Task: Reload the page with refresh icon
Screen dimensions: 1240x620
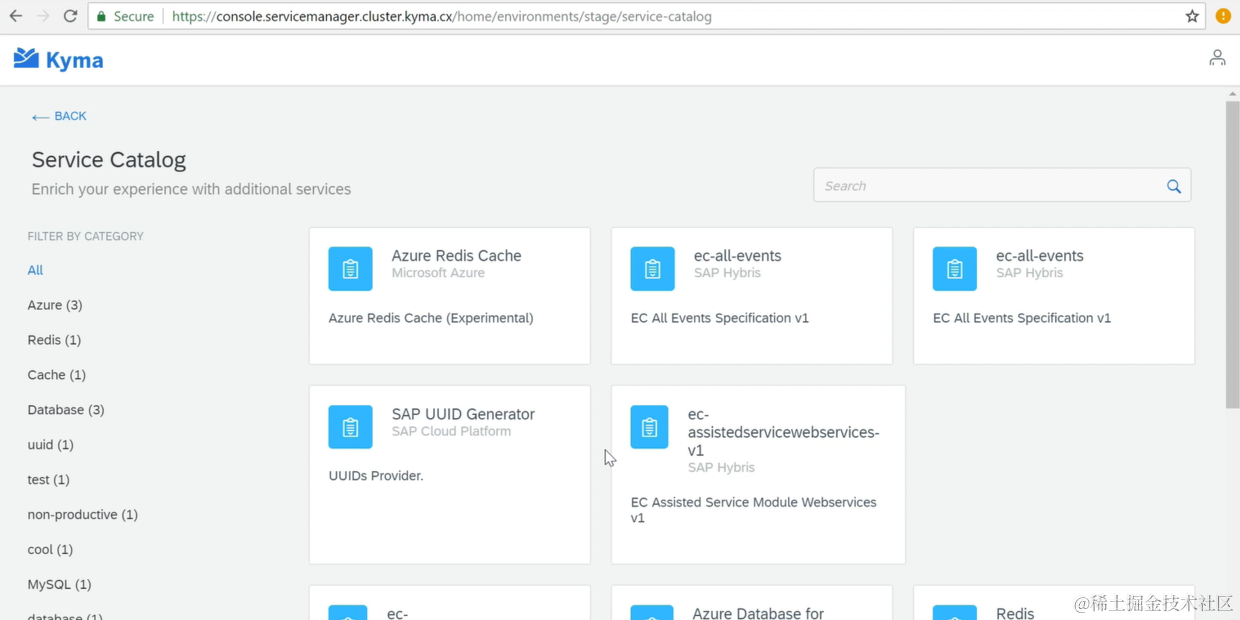Action: [x=70, y=16]
